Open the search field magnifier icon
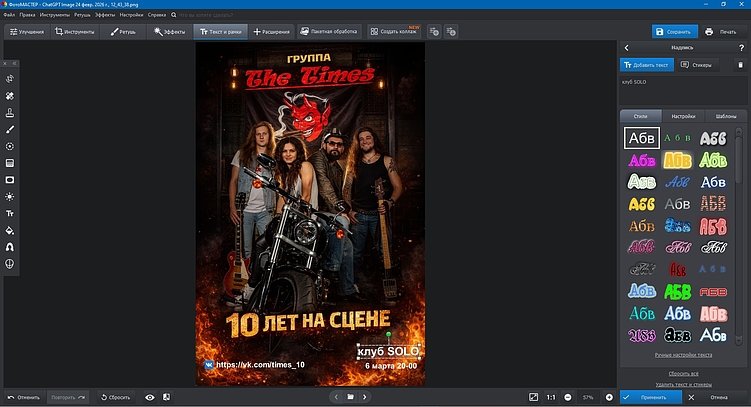This screenshot has width=751, height=407. tap(173, 15)
